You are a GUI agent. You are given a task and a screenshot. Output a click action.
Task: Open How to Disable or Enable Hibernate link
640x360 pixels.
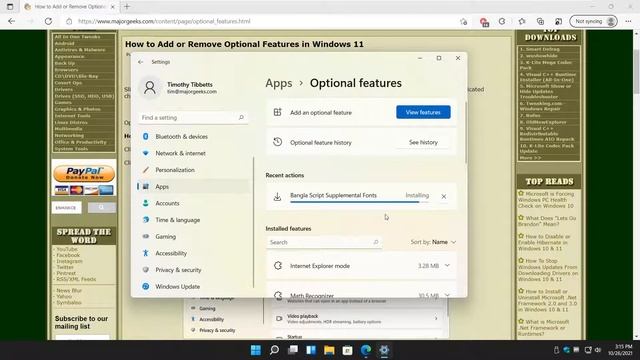545,242
